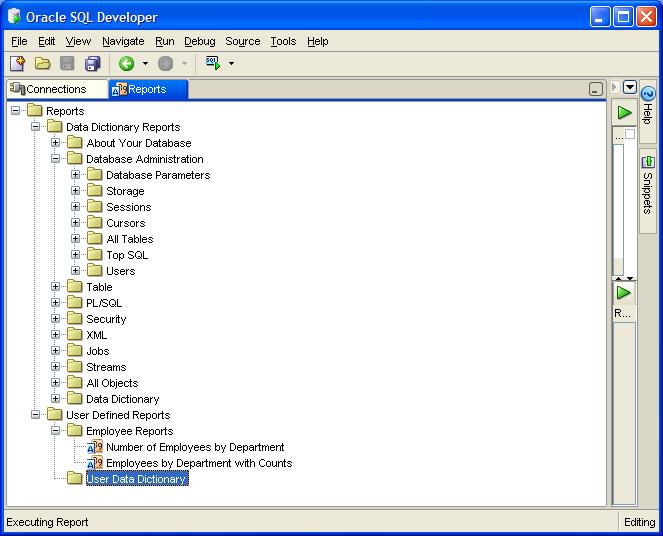Click the Save disk toolbar icon
This screenshot has width=663, height=536.
pos(67,63)
